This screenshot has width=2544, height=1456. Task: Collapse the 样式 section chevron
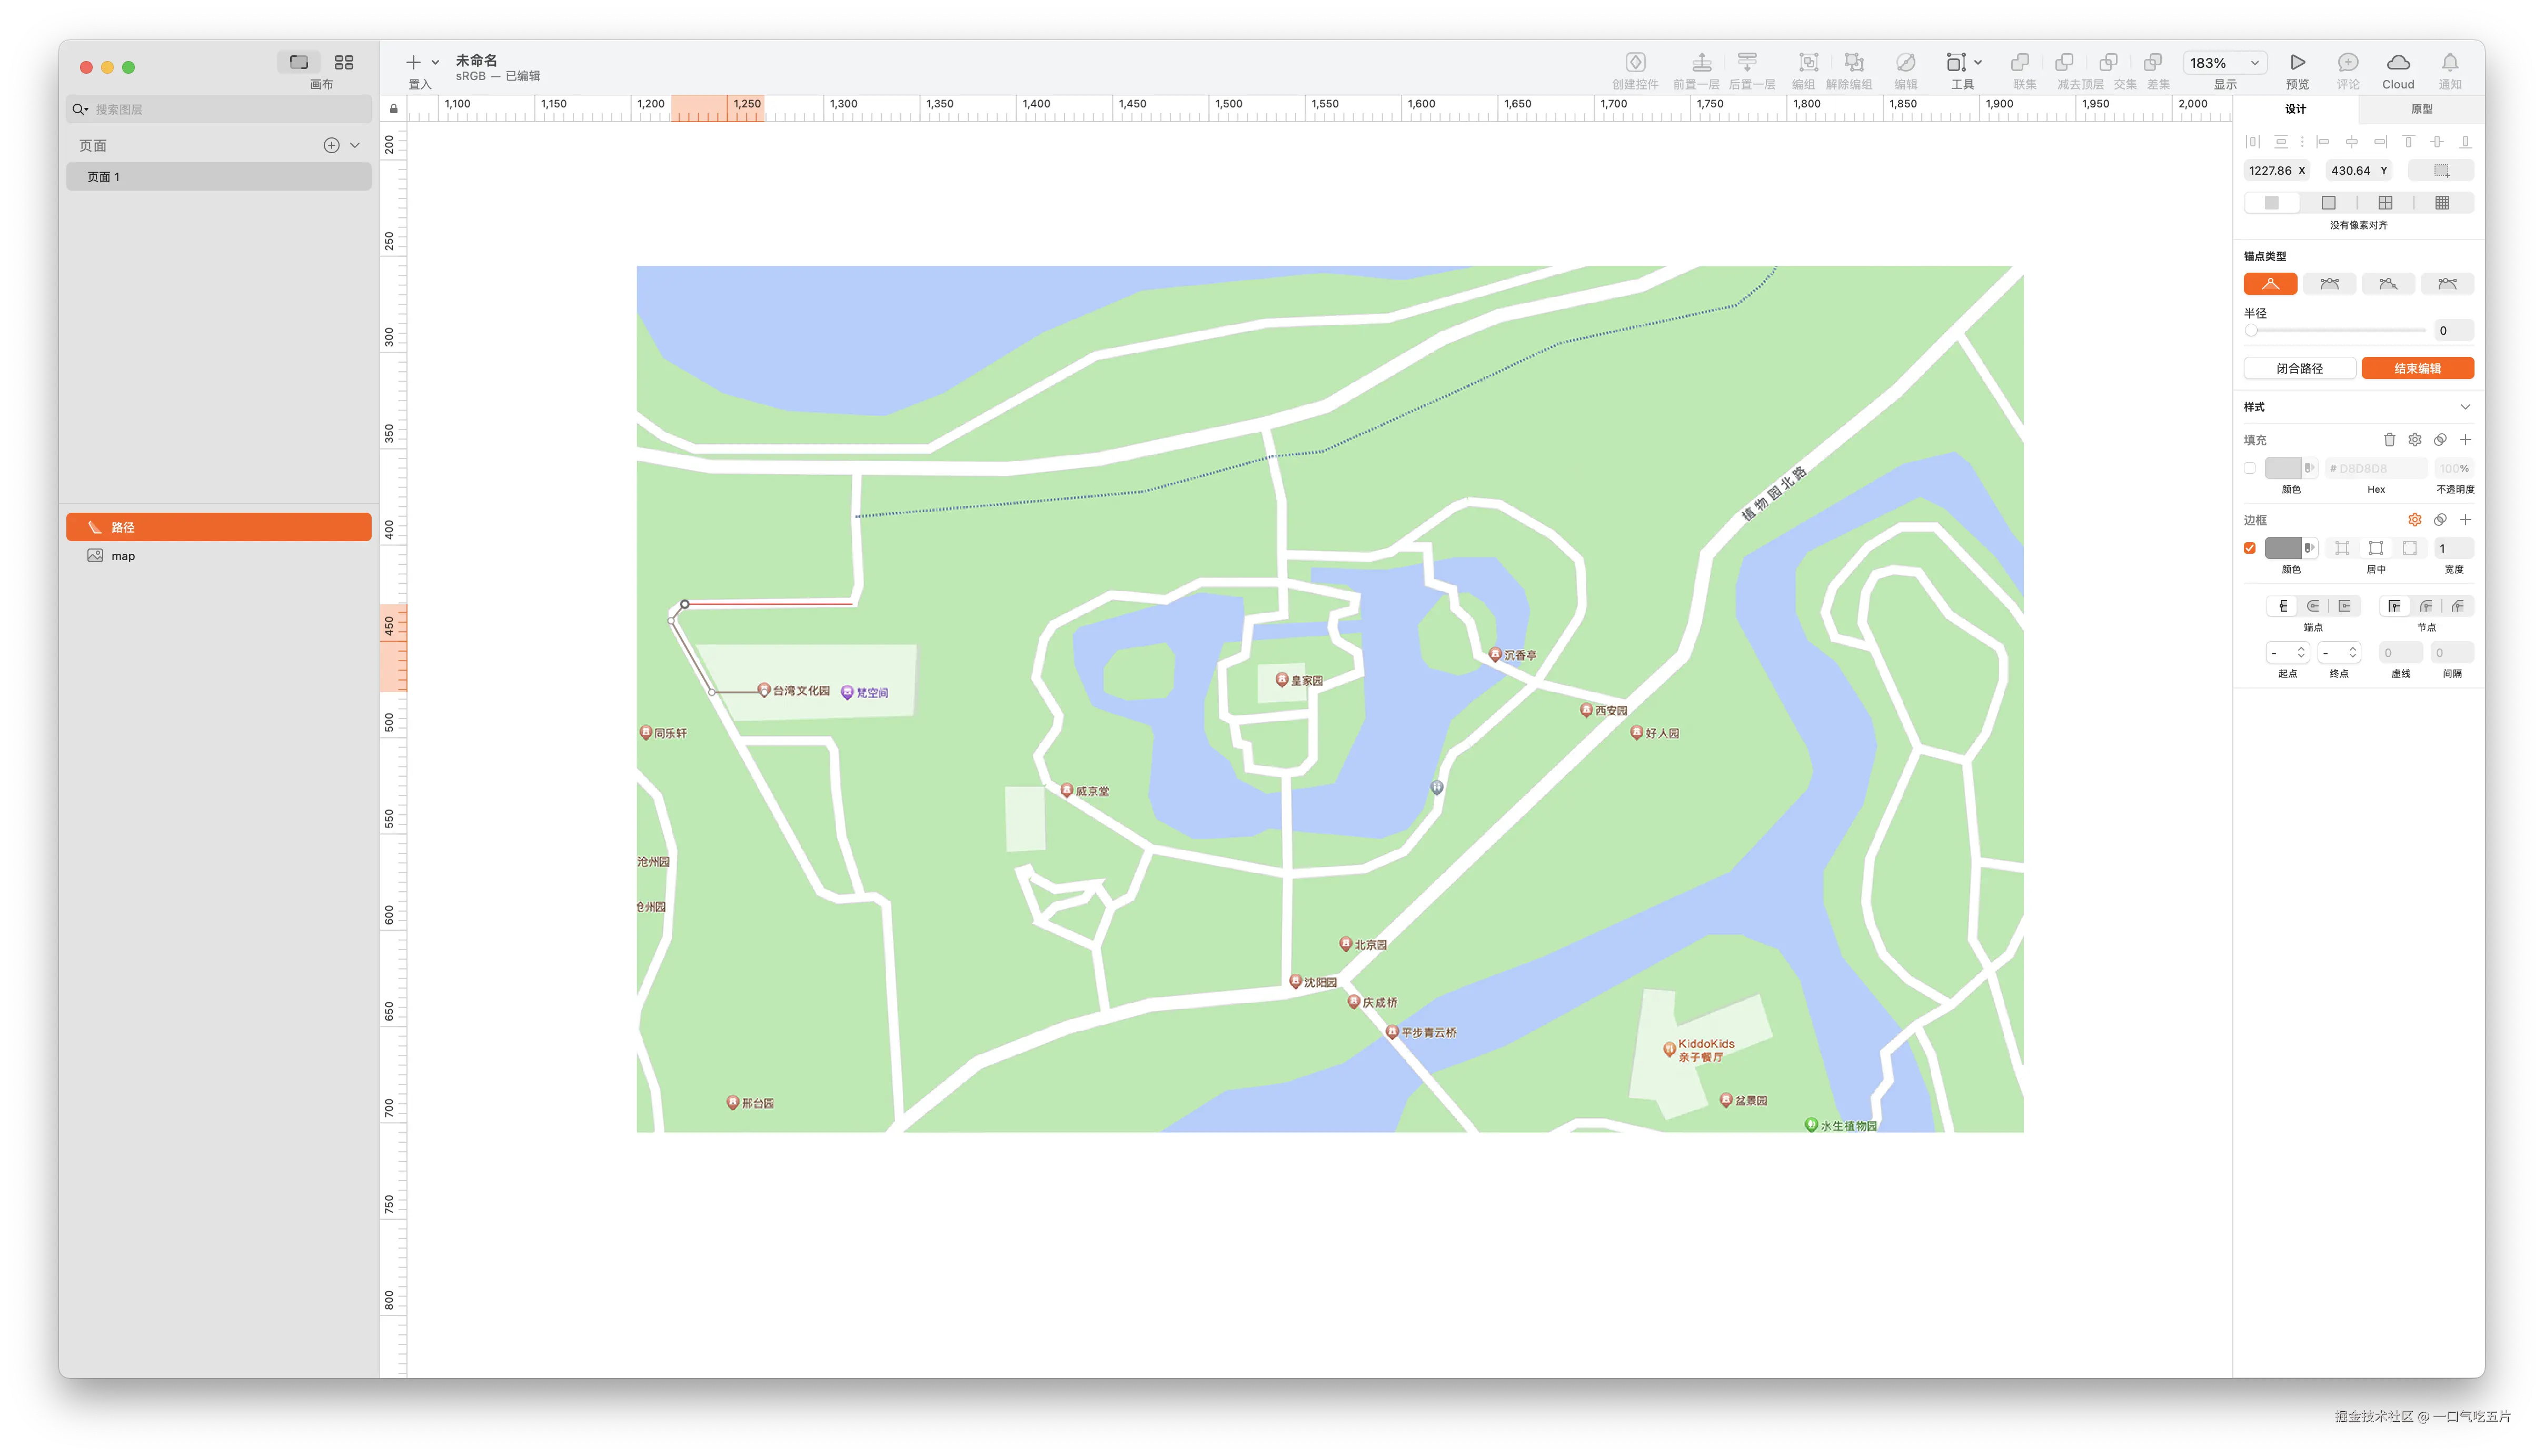2465,407
